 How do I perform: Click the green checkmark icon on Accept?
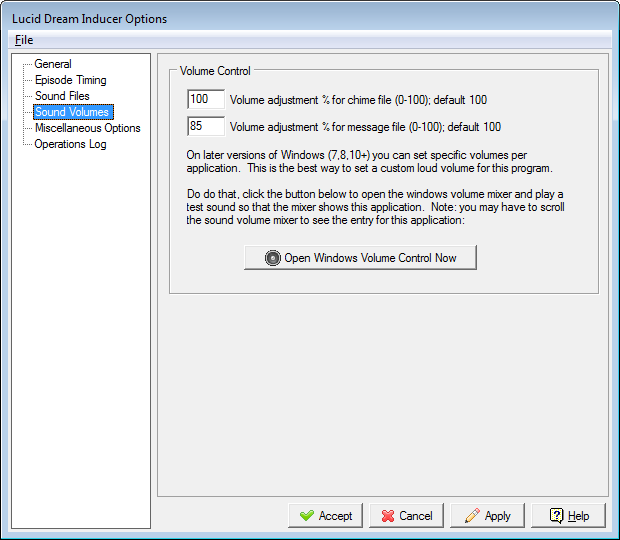(x=305, y=516)
